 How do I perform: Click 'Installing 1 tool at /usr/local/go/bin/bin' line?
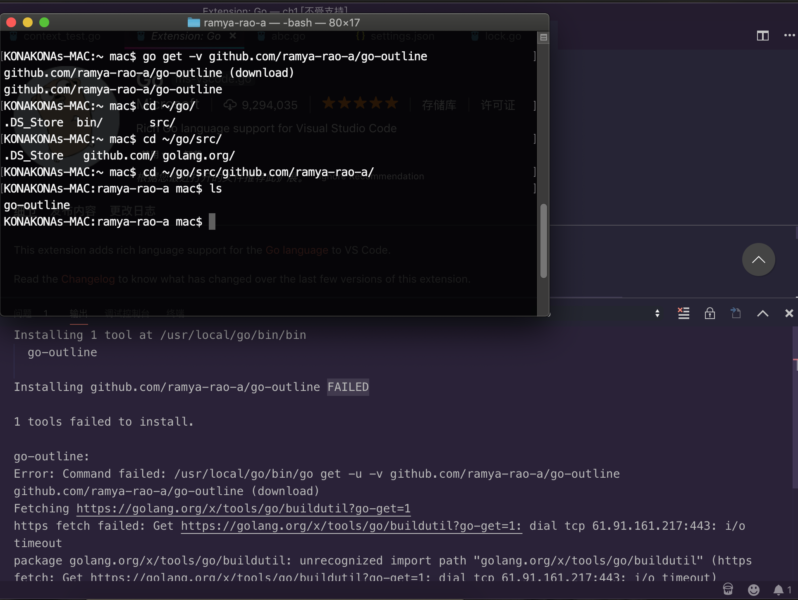(160, 335)
